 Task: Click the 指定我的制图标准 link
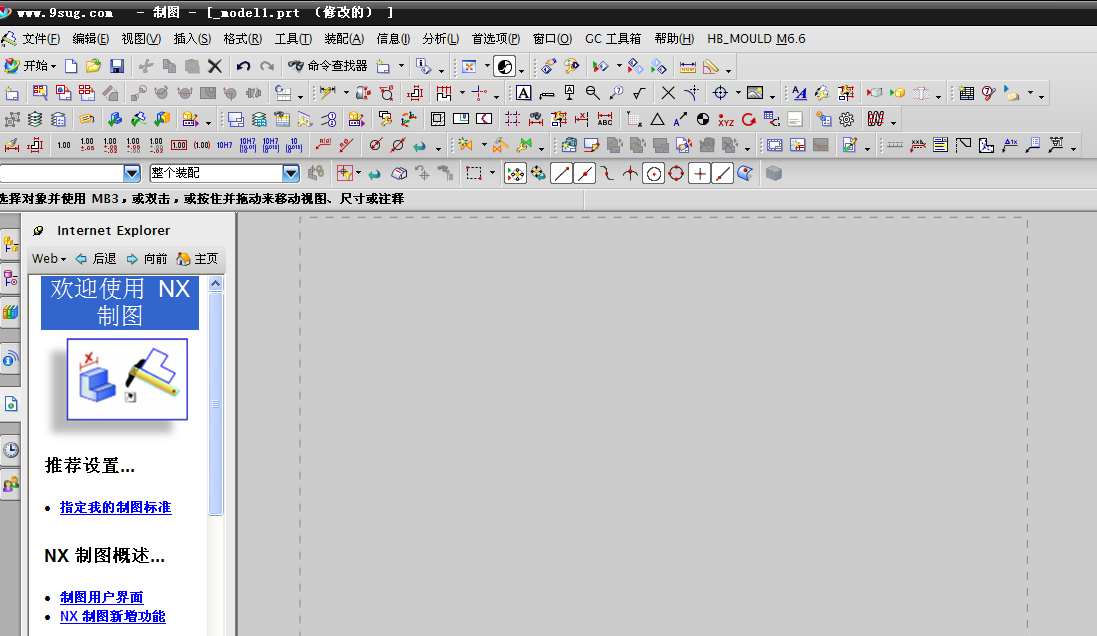[115, 507]
